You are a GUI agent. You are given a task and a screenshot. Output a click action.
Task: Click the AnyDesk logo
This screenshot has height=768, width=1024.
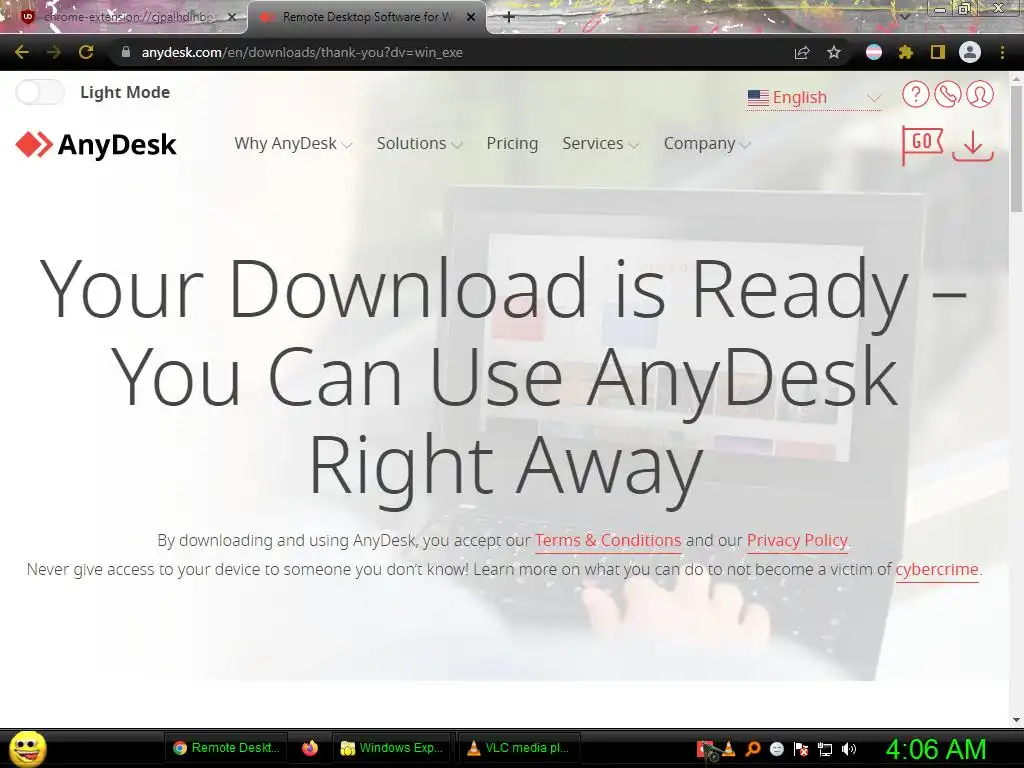click(x=96, y=144)
